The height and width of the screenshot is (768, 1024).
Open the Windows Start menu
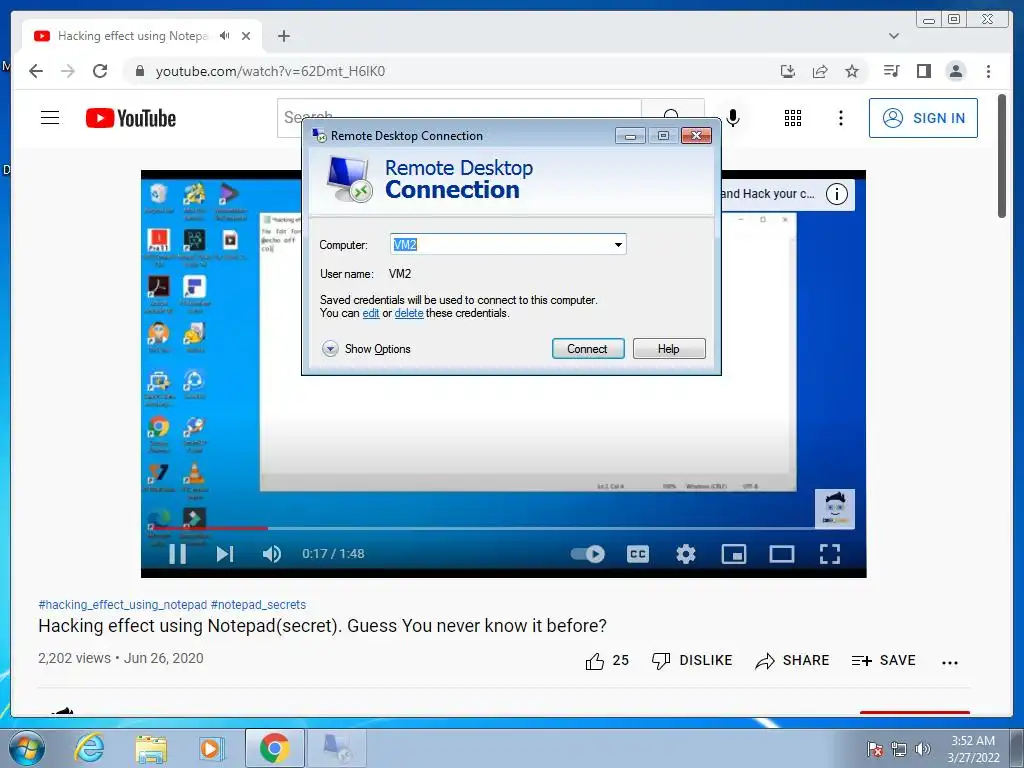27,748
